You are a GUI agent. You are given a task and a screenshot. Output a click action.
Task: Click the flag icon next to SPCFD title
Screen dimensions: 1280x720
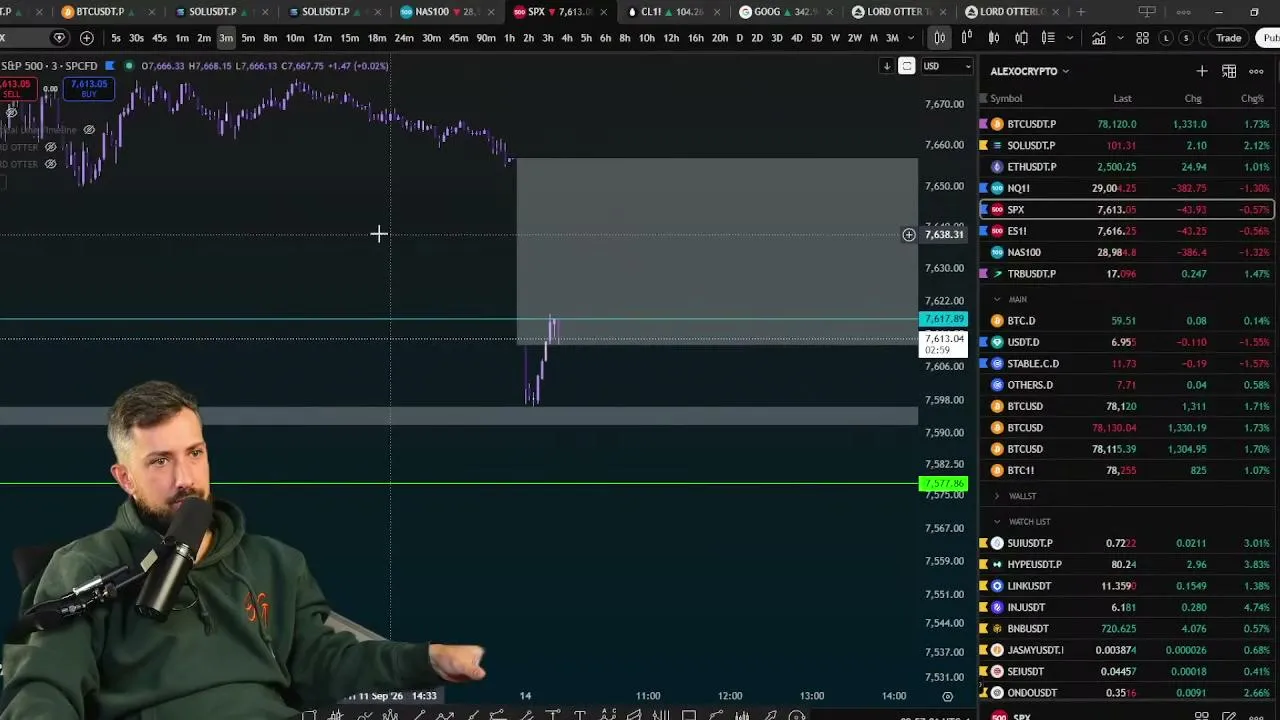pos(110,66)
